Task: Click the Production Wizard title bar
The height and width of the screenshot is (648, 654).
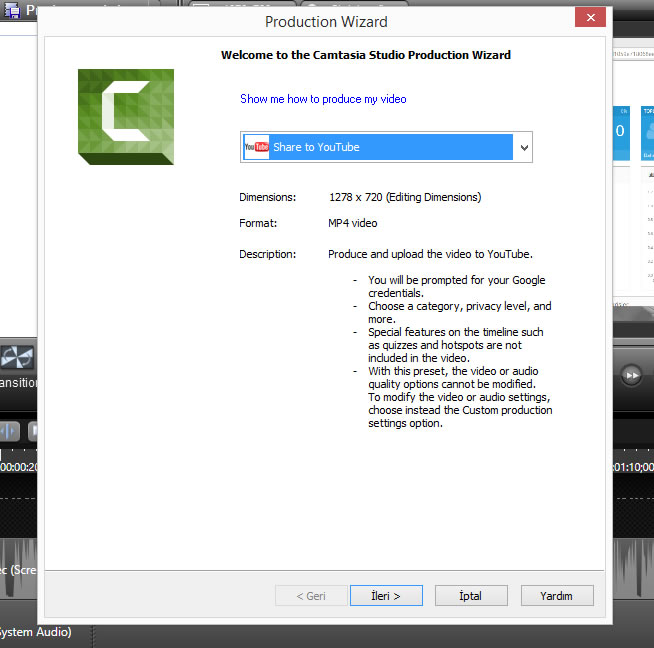Action: 326,22
